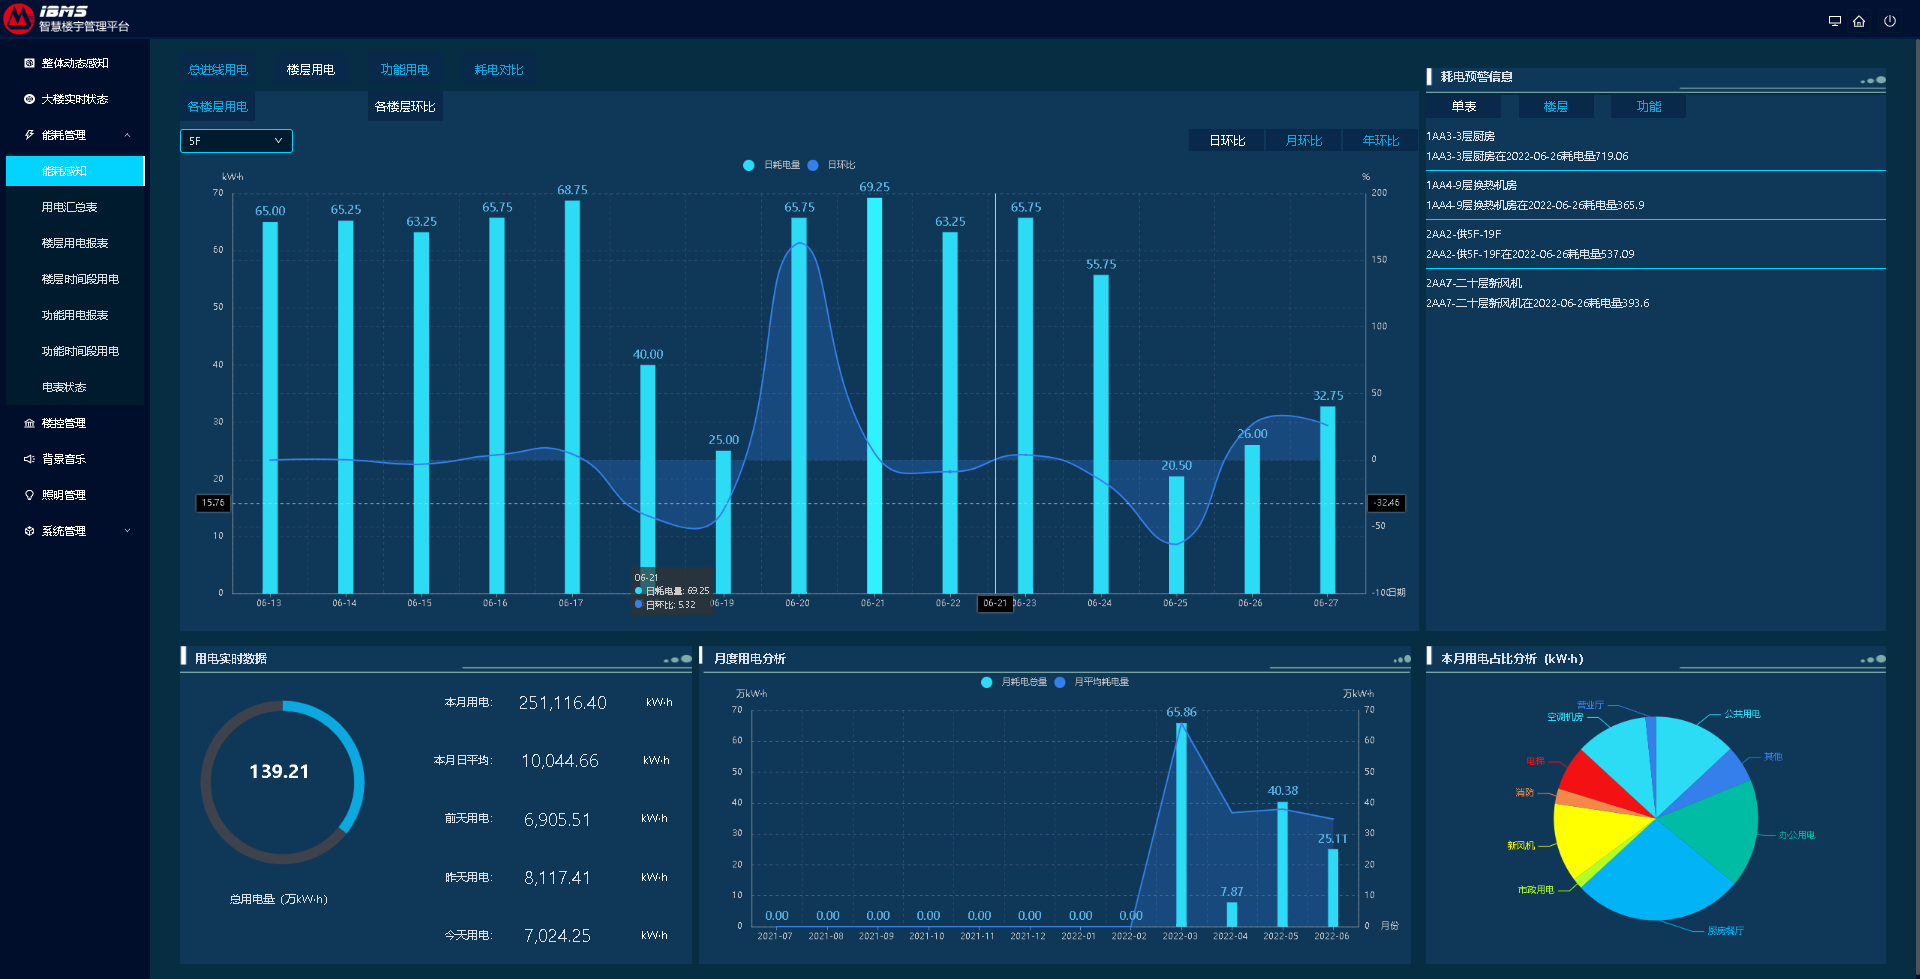Collapse the 能耗管理 menu section

coord(127,135)
